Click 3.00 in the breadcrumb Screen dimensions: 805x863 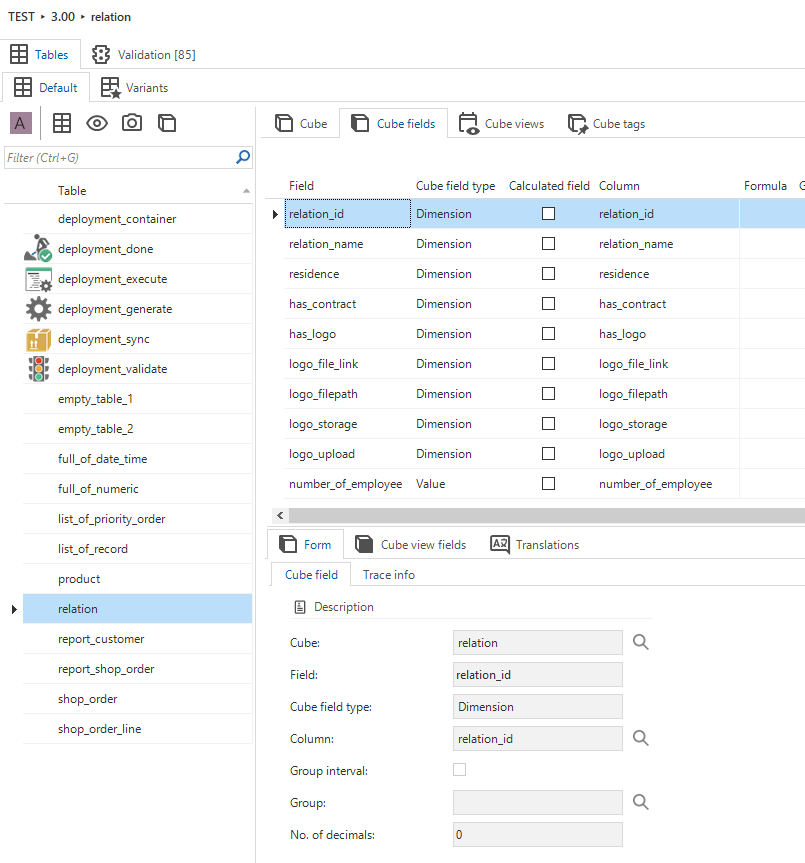coord(63,17)
